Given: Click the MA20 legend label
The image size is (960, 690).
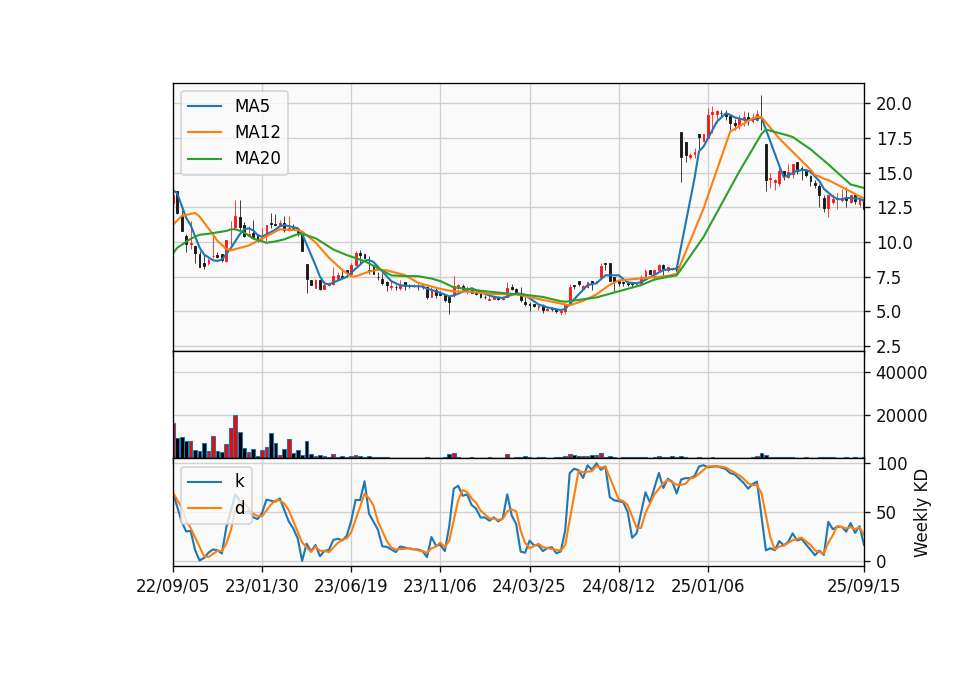Looking at the screenshot, I should [x=257, y=158].
